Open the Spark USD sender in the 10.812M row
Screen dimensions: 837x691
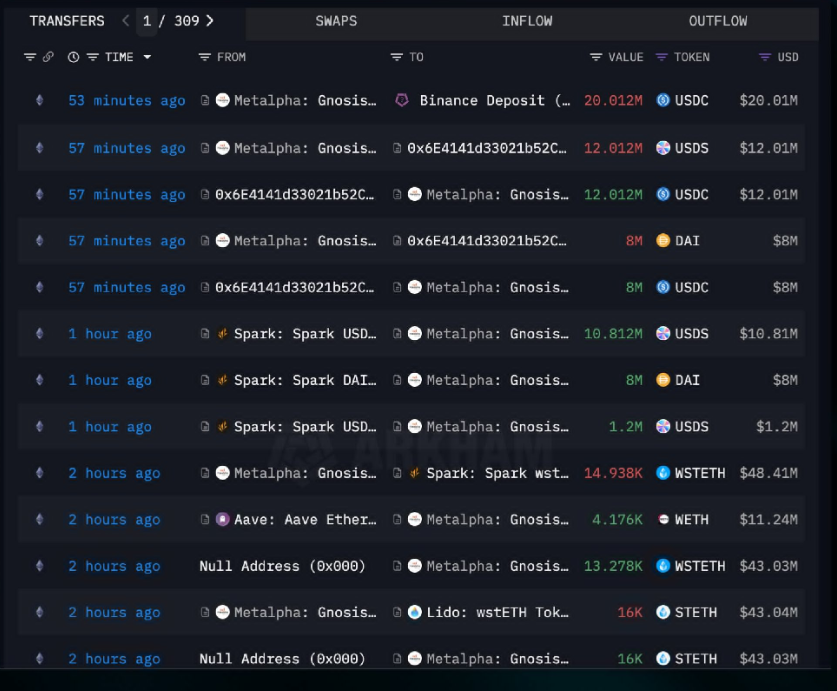[305, 334]
